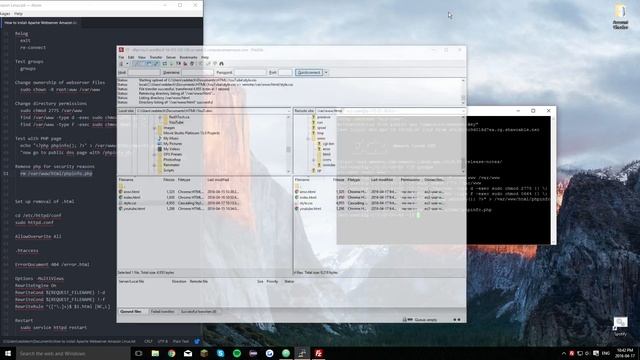The width and height of the screenshot is (640, 360).
Task: Open Google Chrome from the taskbar
Action: [x=171, y=353]
